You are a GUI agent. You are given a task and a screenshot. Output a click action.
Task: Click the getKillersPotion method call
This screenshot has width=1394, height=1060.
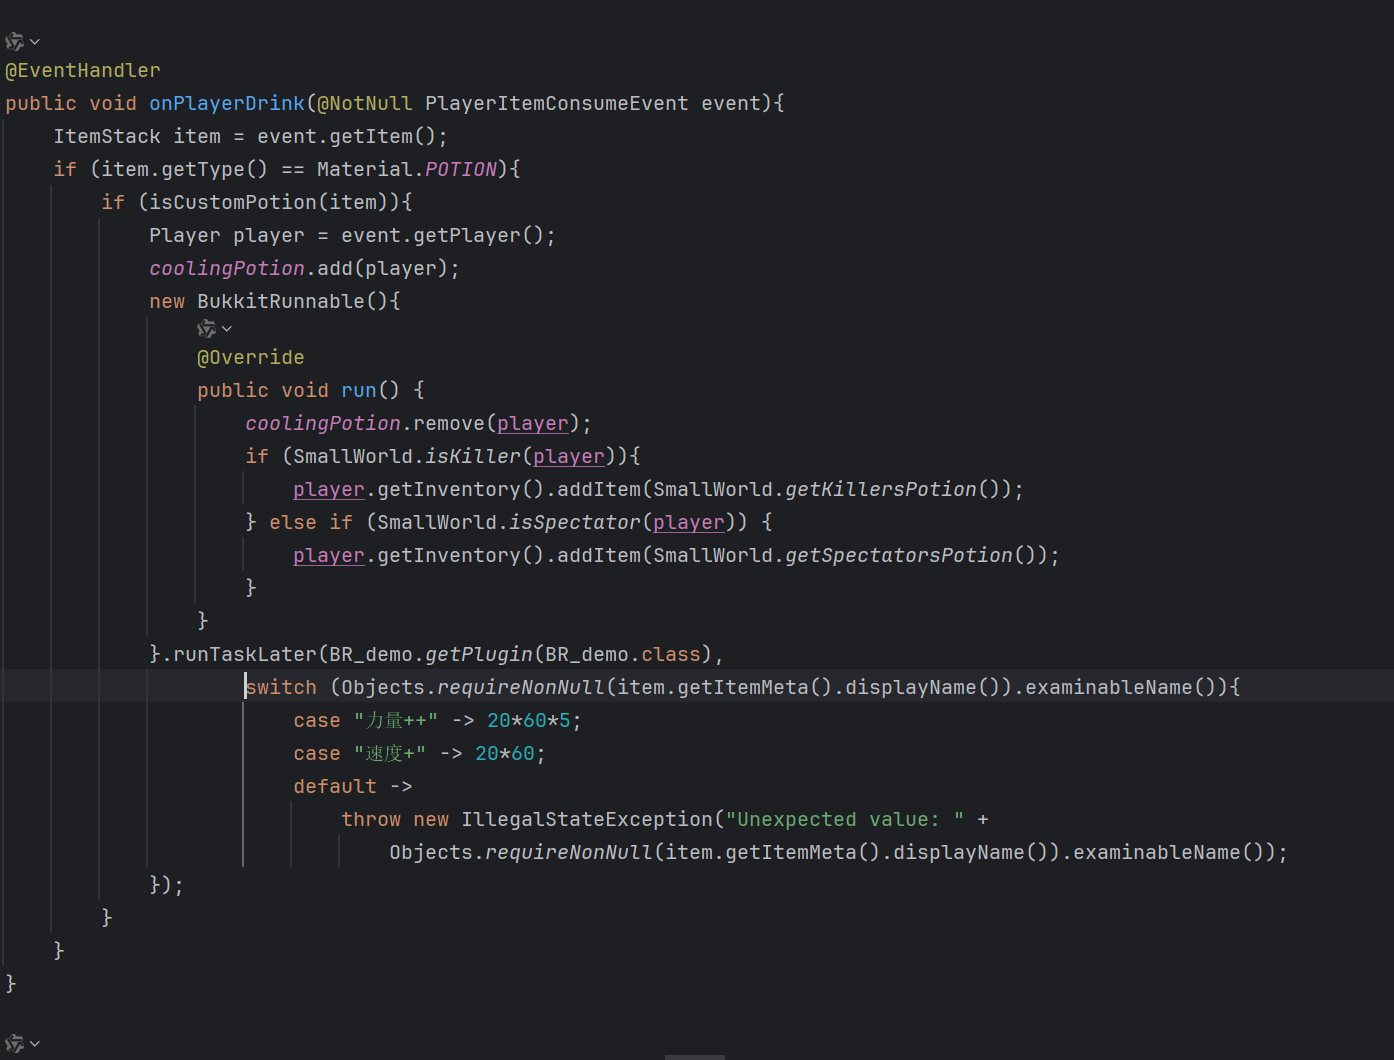880,490
